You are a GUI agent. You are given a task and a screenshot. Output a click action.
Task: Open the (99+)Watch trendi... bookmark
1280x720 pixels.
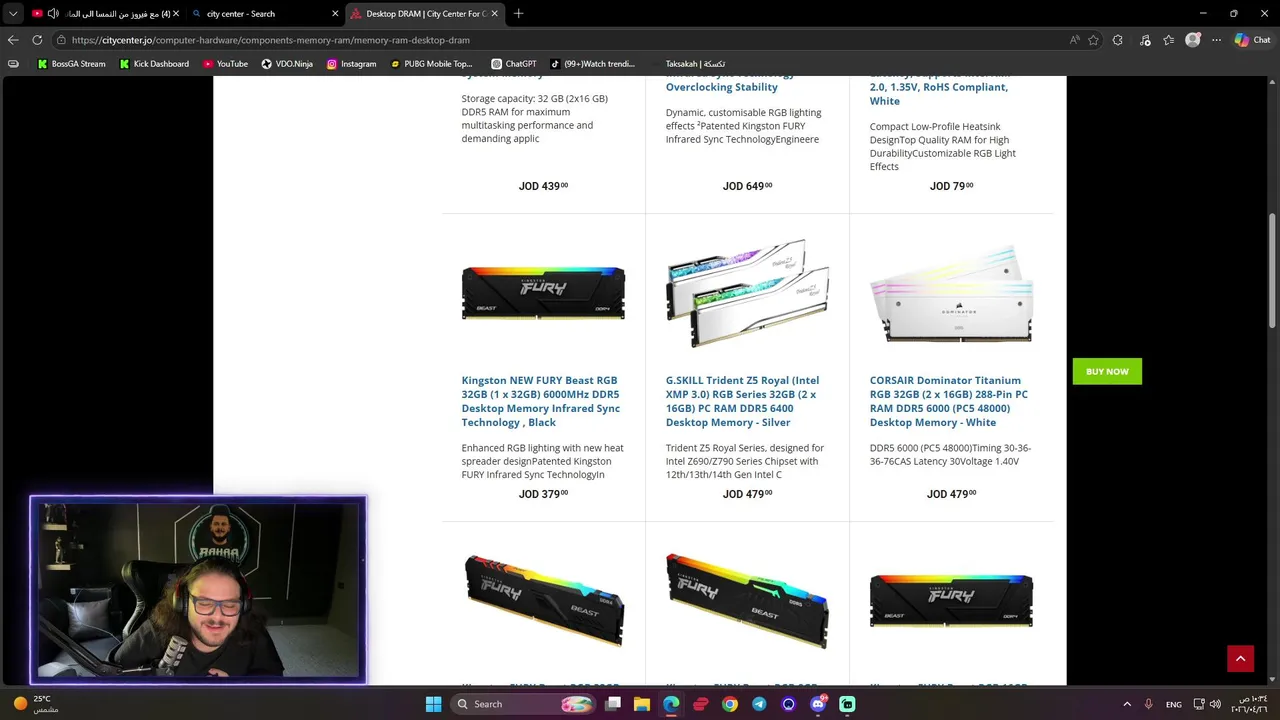[x=592, y=64]
